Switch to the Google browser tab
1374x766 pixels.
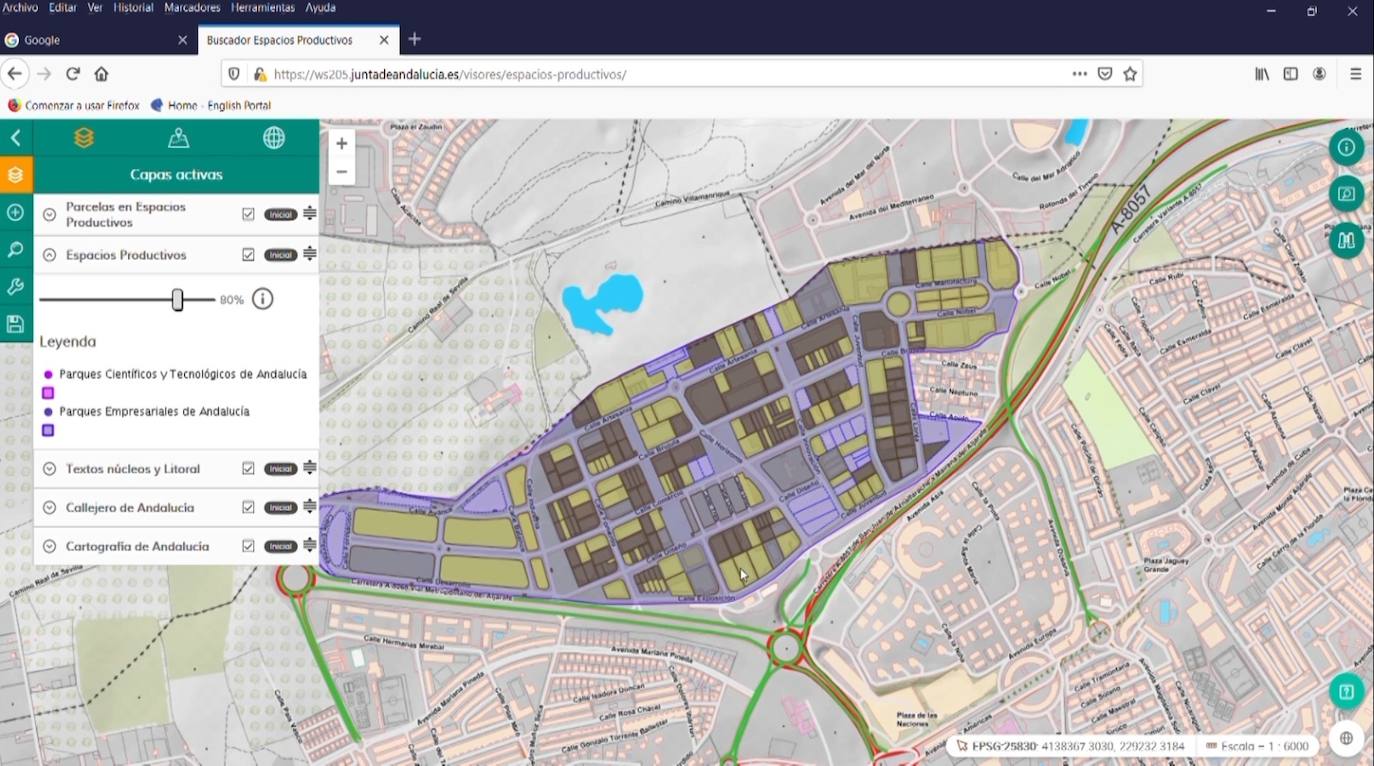tap(90, 40)
